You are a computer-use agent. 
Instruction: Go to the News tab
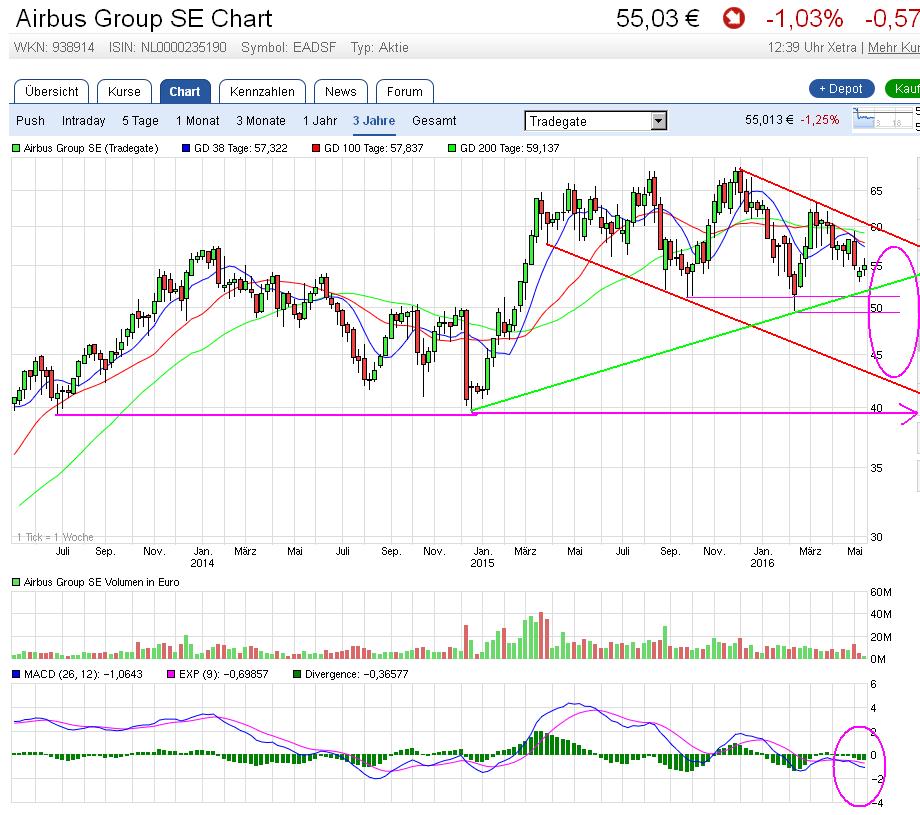[340, 91]
